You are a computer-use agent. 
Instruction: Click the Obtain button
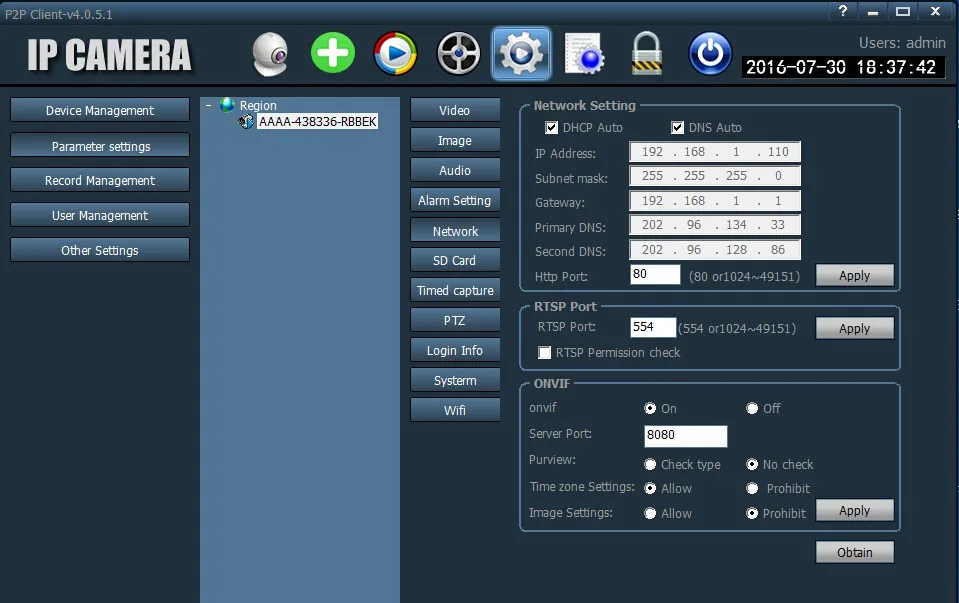click(854, 552)
